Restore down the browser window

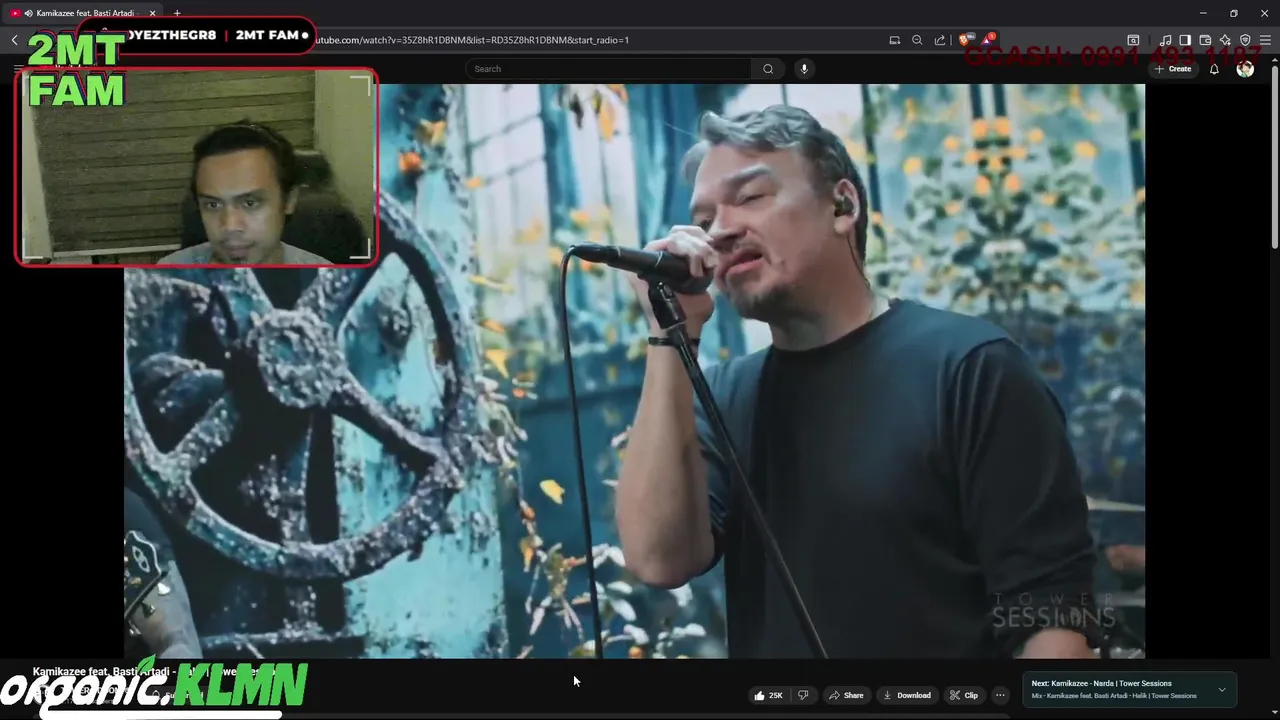[x=1234, y=13]
